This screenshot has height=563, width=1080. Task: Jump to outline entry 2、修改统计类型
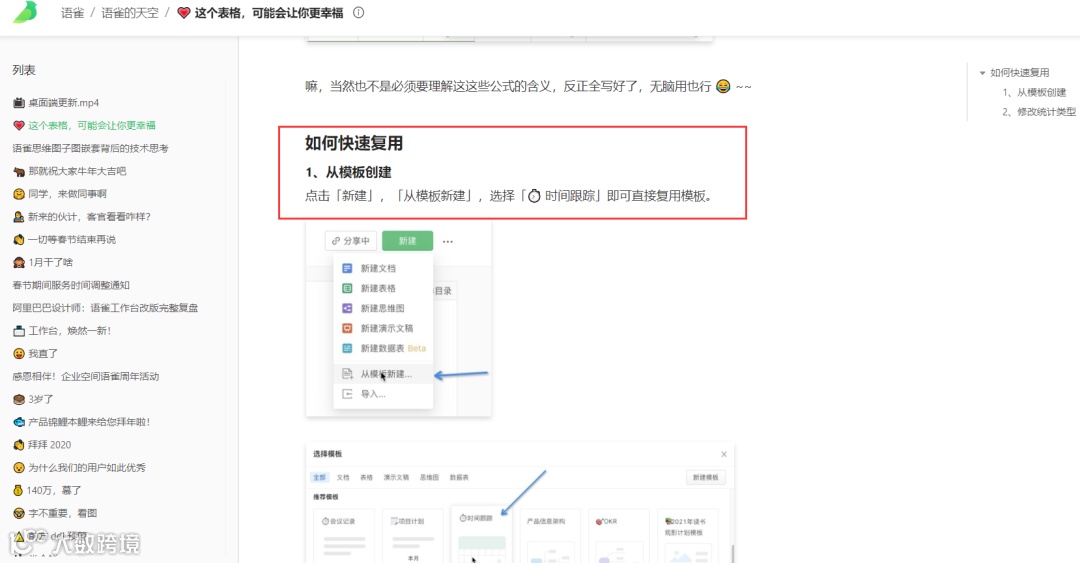(1039, 112)
